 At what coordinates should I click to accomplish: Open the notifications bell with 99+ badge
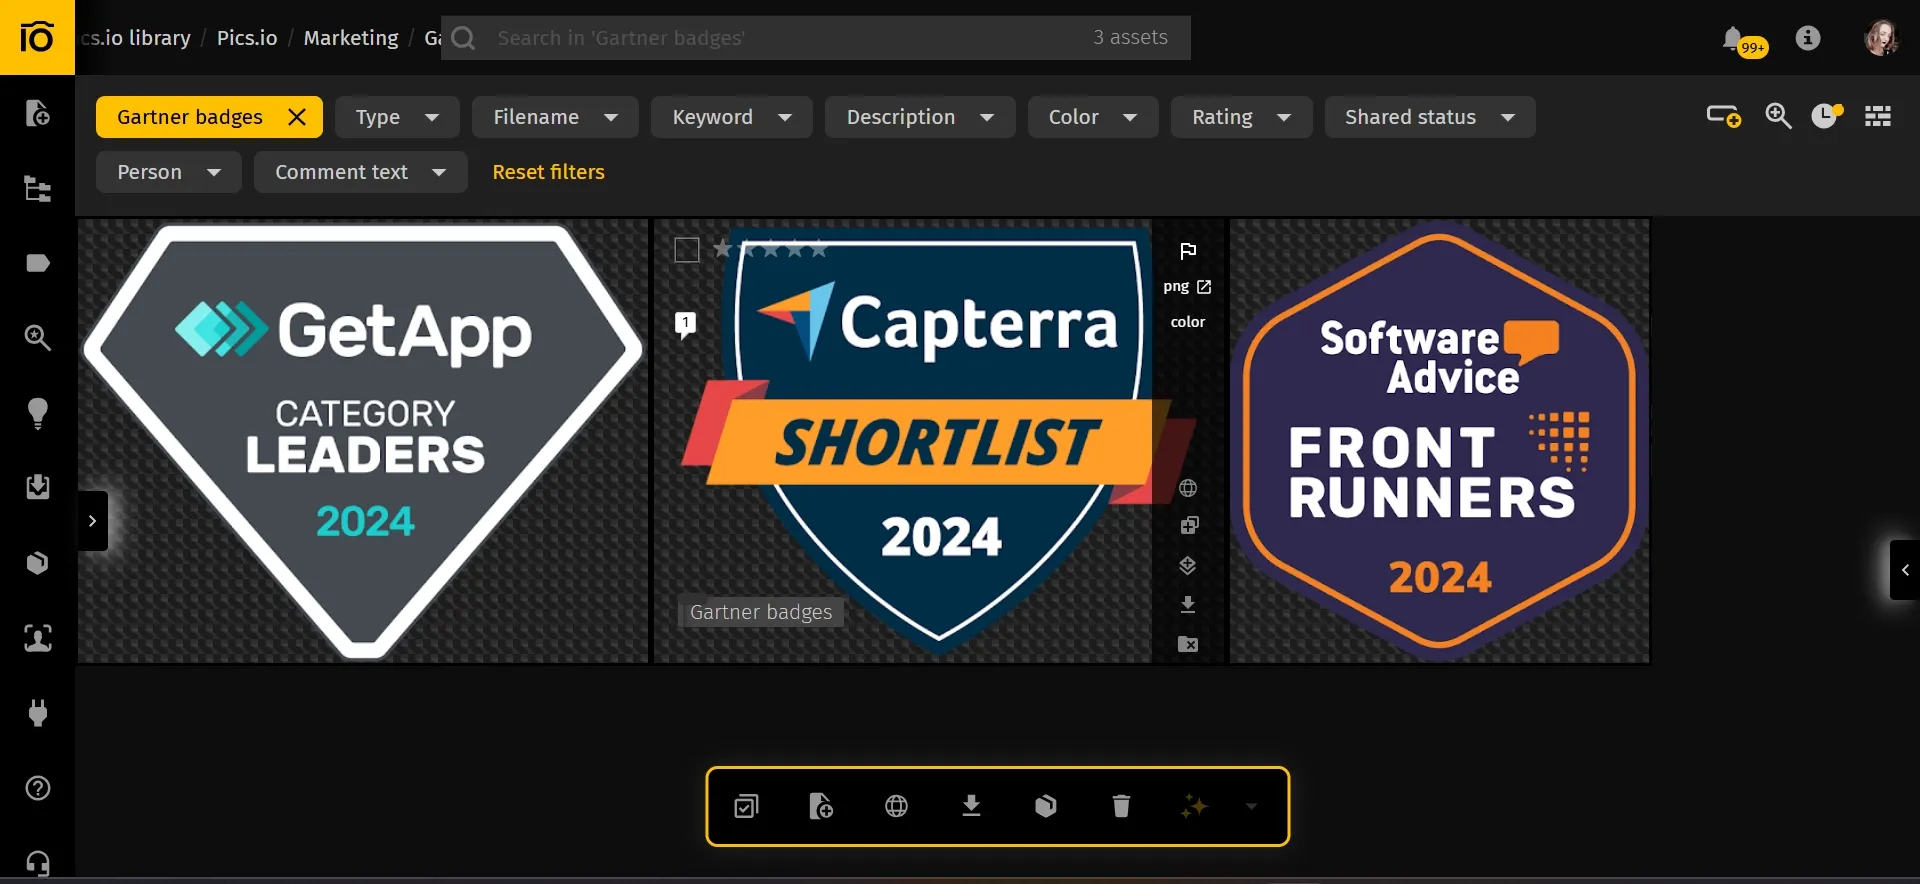pyautogui.click(x=1743, y=41)
